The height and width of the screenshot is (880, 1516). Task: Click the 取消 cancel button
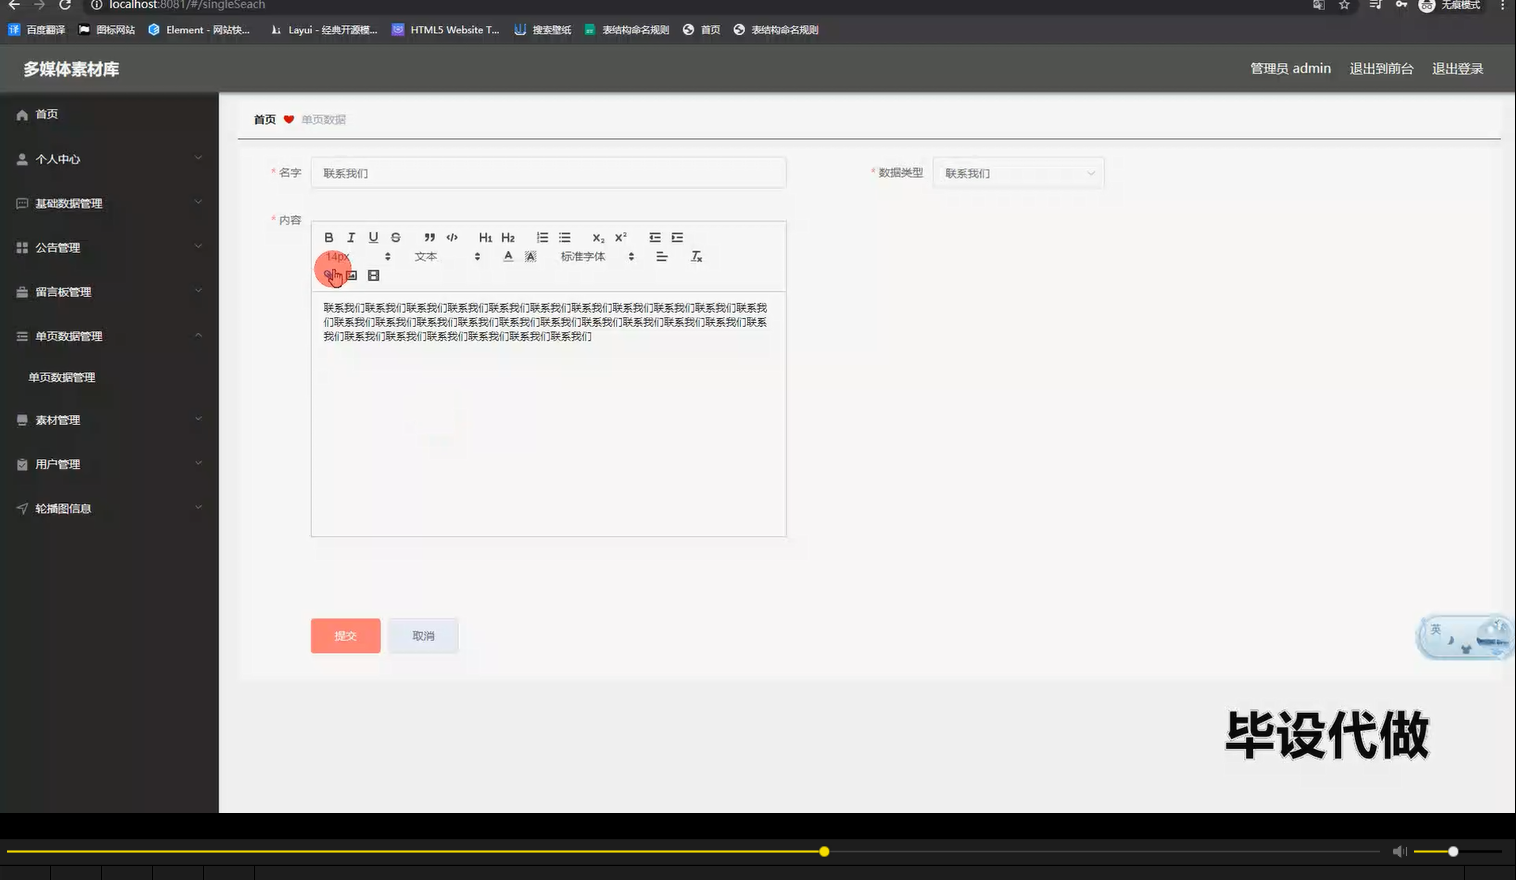tap(422, 635)
